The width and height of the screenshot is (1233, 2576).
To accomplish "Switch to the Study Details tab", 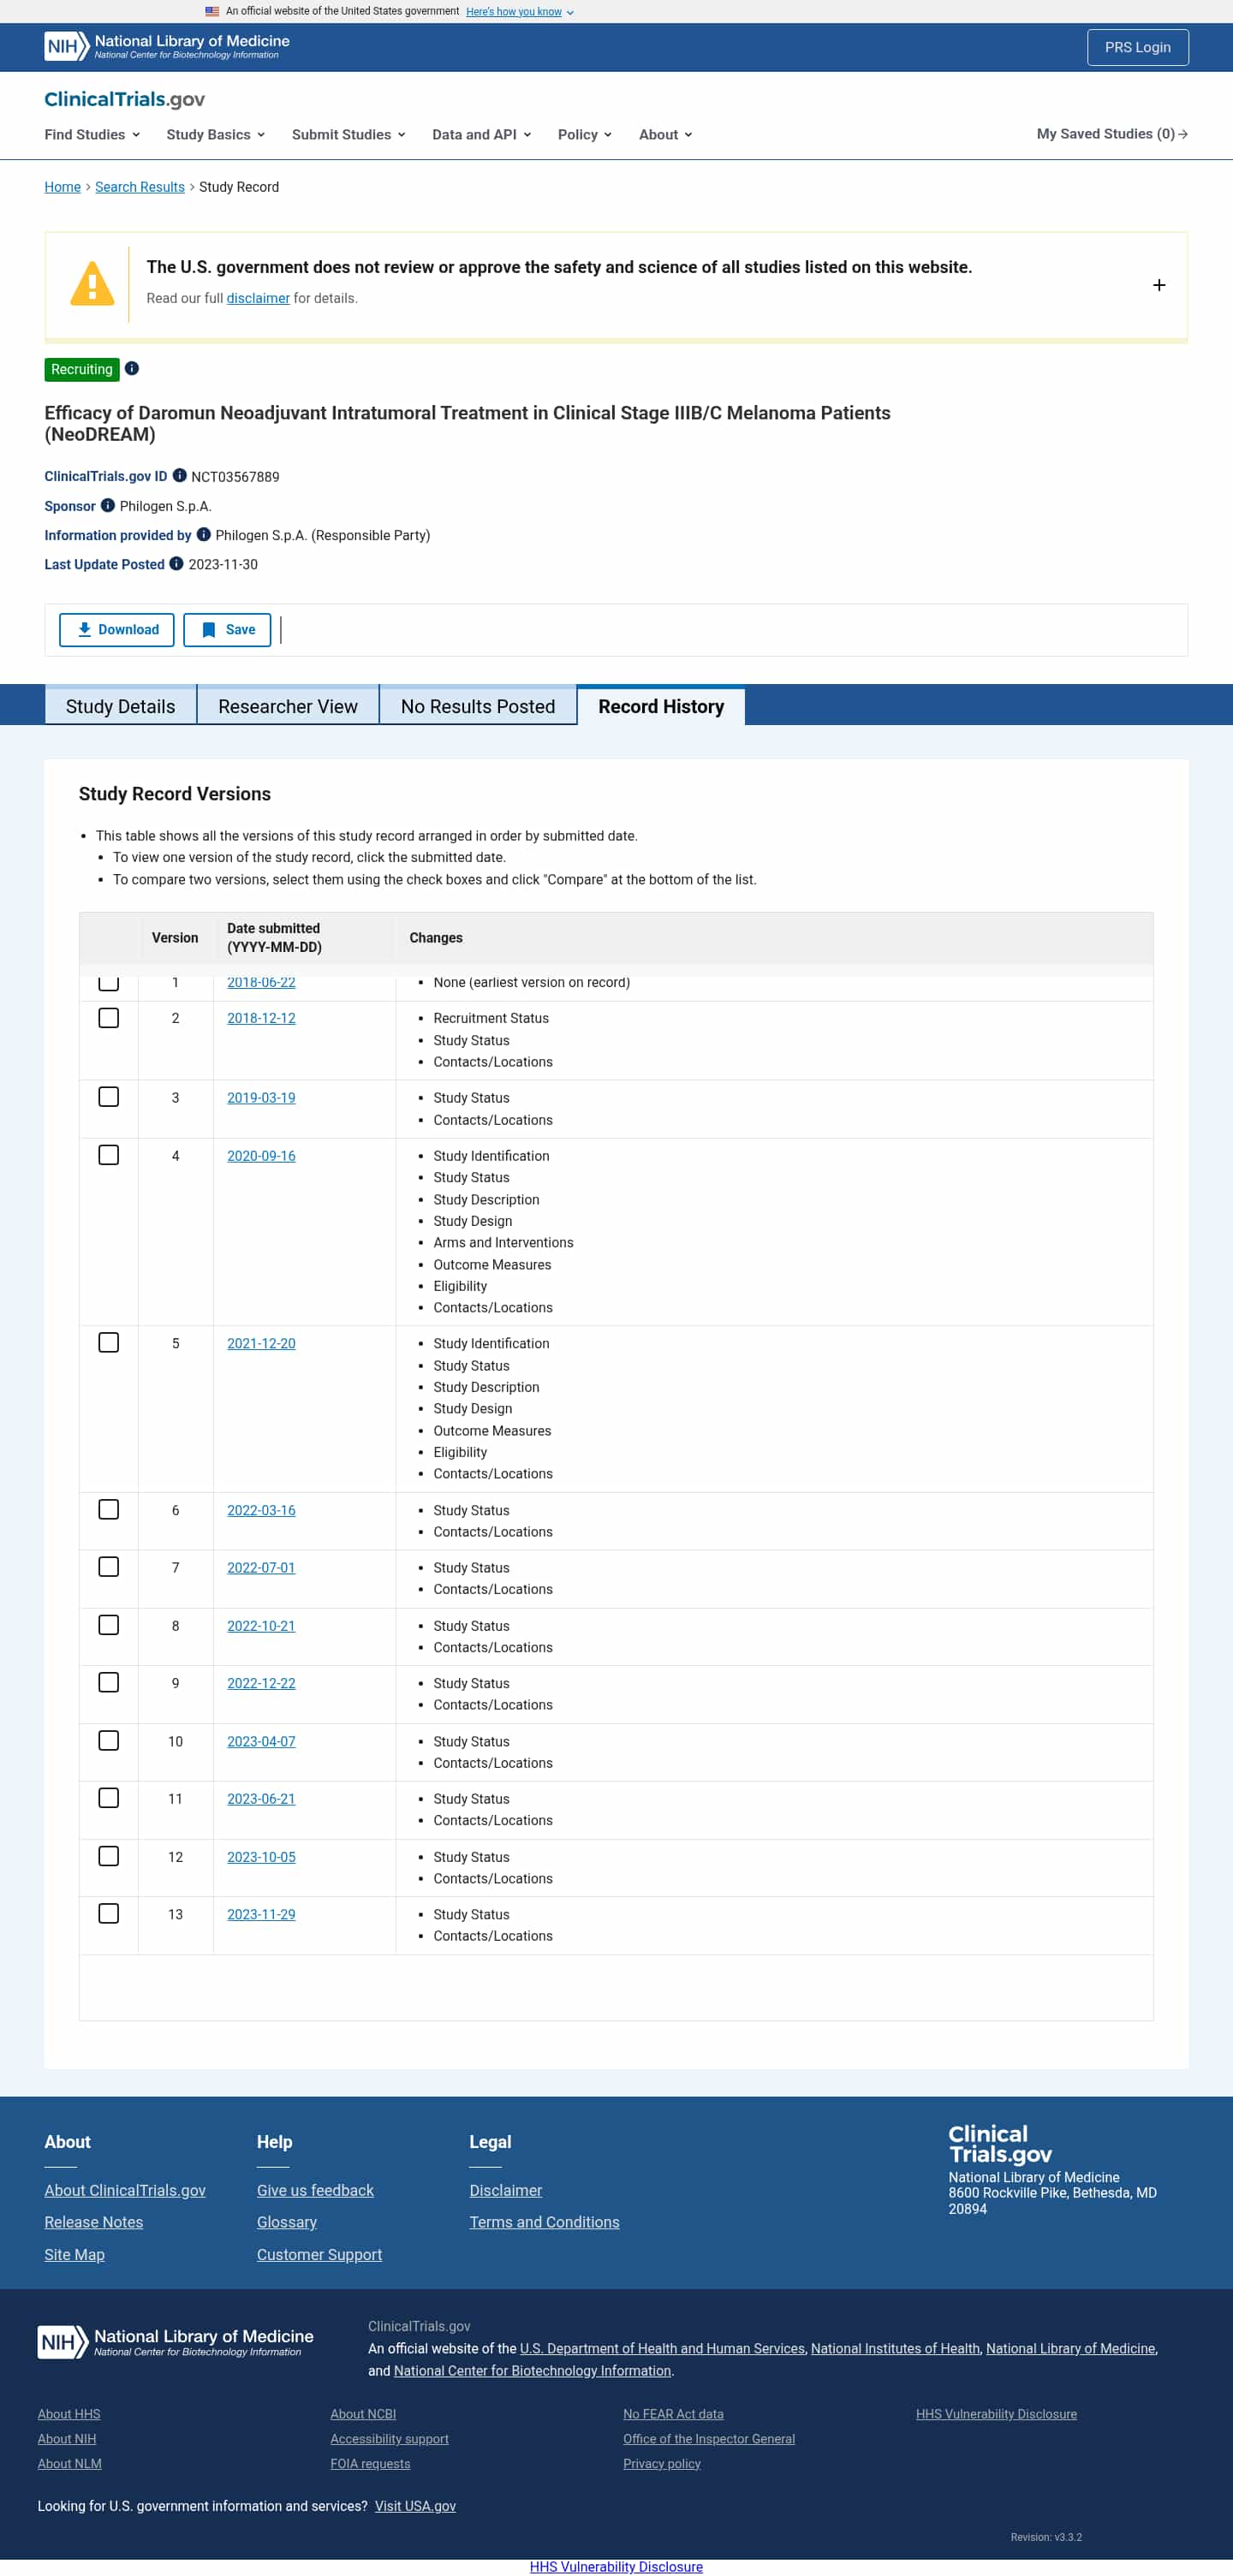I will (x=121, y=706).
